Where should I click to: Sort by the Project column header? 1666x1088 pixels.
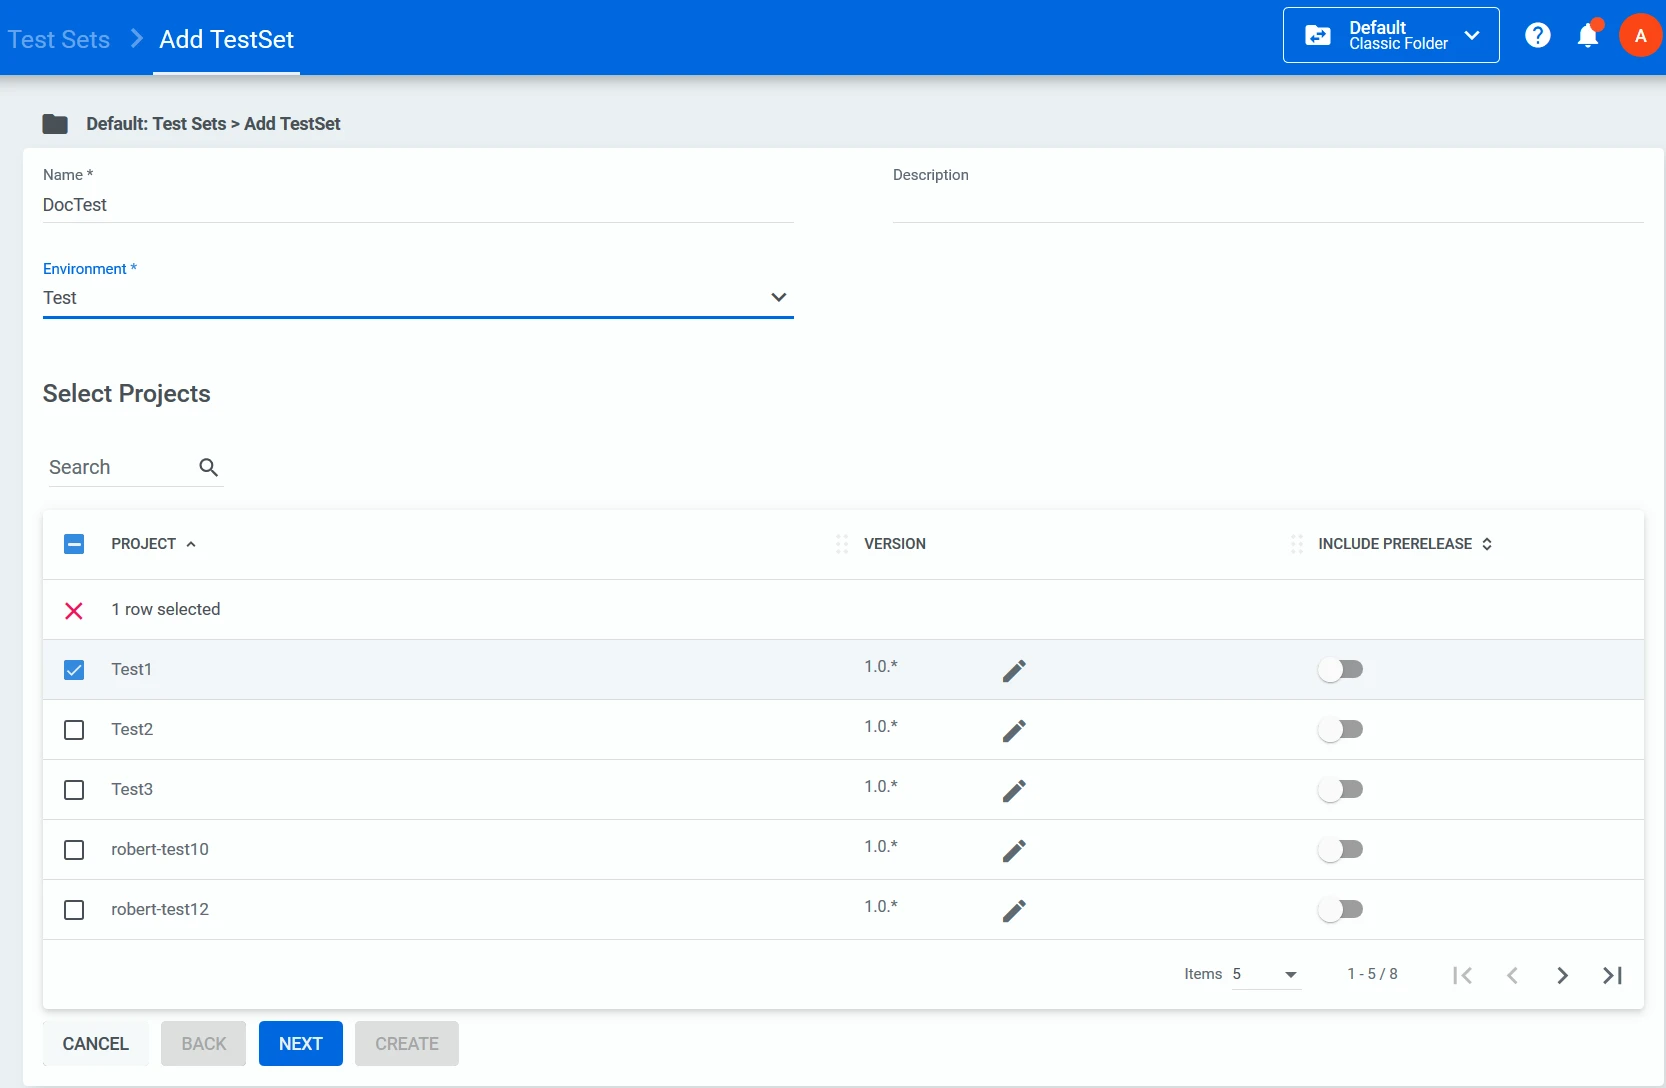pyautogui.click(x=153, y=544)
